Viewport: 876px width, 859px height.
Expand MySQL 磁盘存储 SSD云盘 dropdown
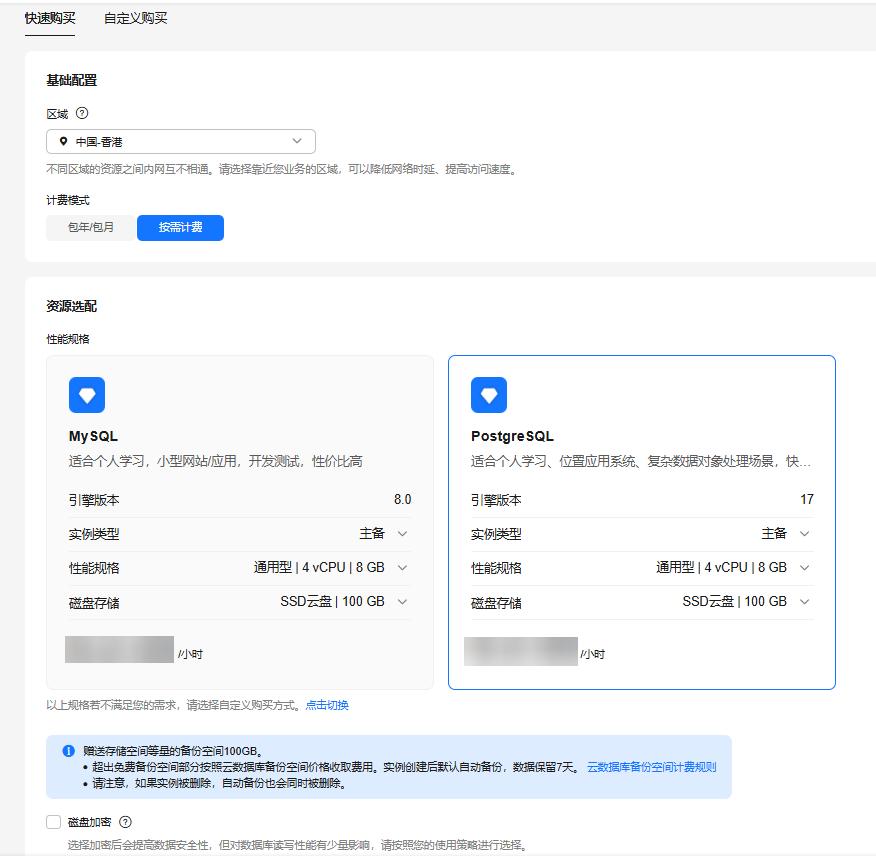pos(344,602)
